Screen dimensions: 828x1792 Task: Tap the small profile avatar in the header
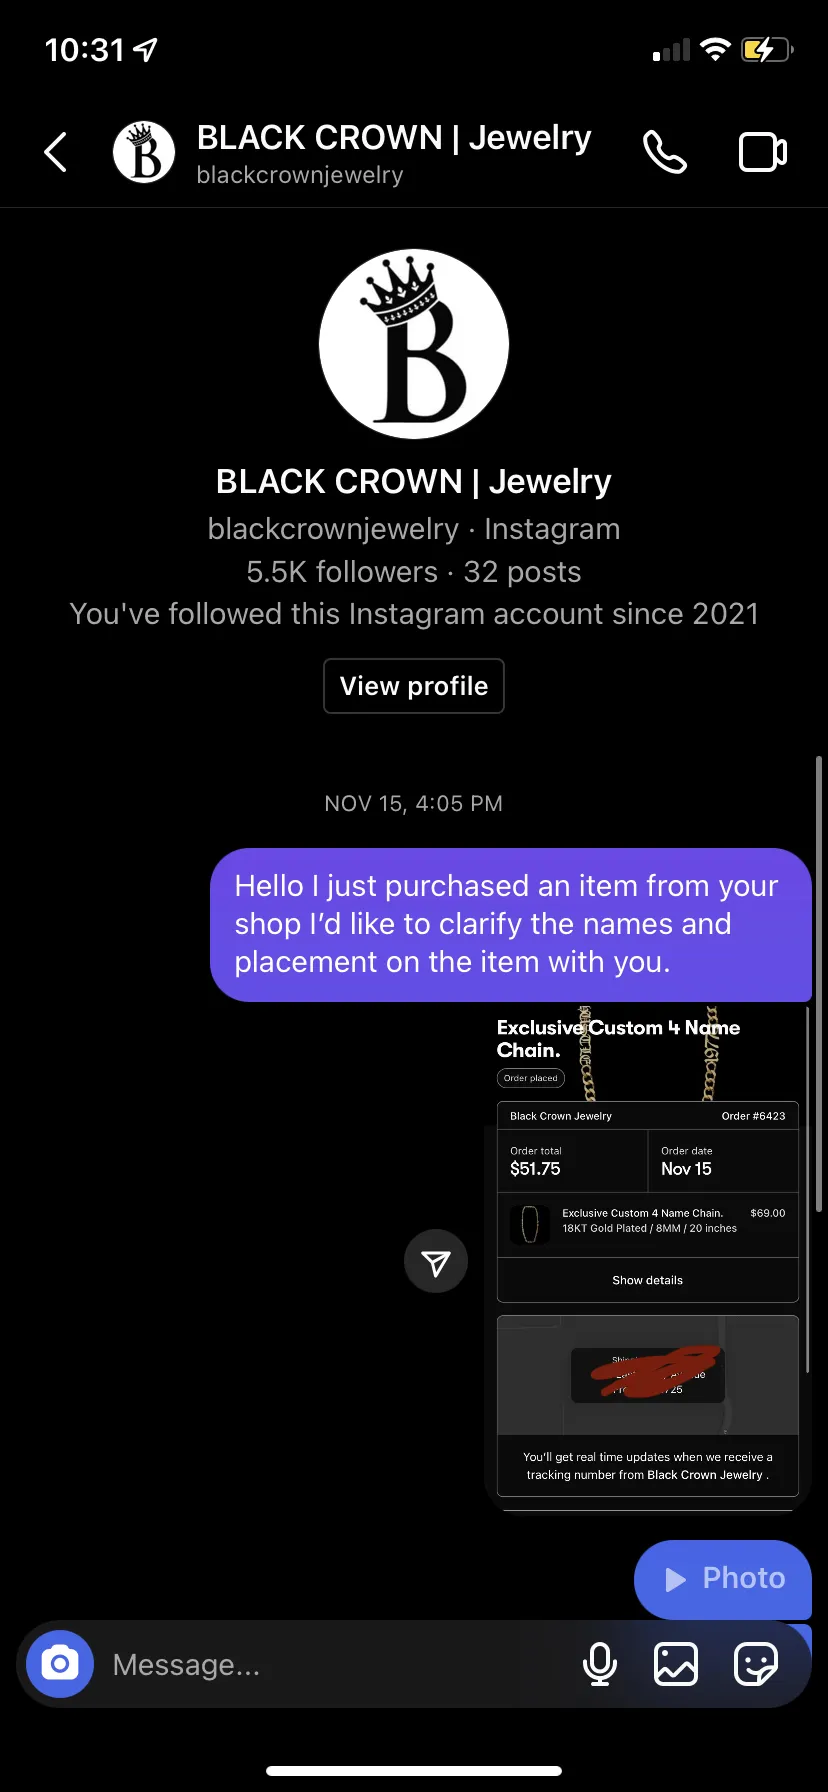tap(144, 152)
